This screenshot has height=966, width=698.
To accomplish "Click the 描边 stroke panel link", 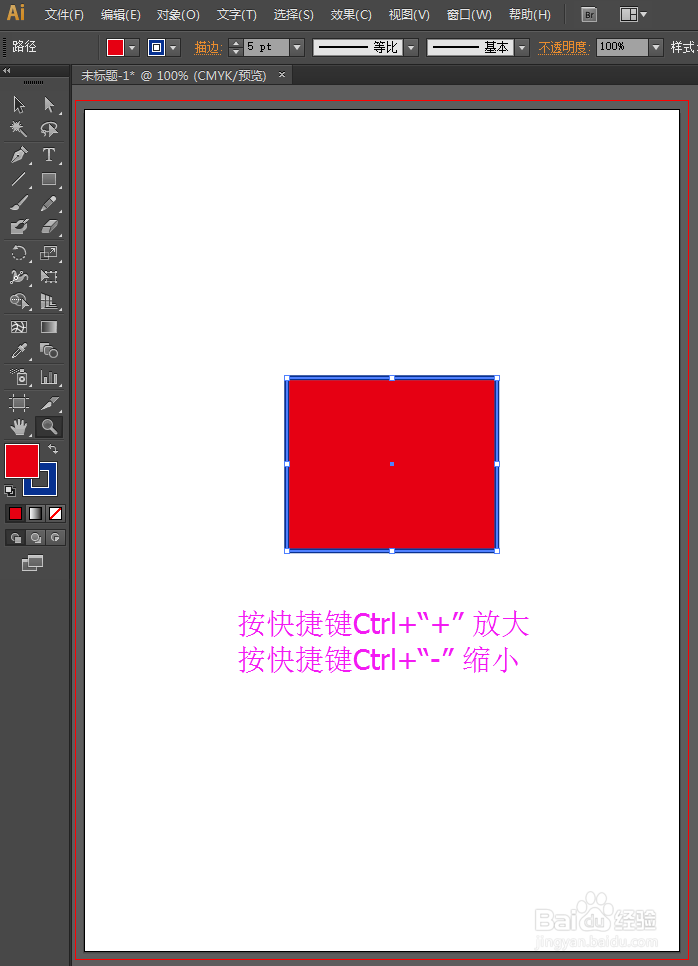I will click(x=208, y=47).
